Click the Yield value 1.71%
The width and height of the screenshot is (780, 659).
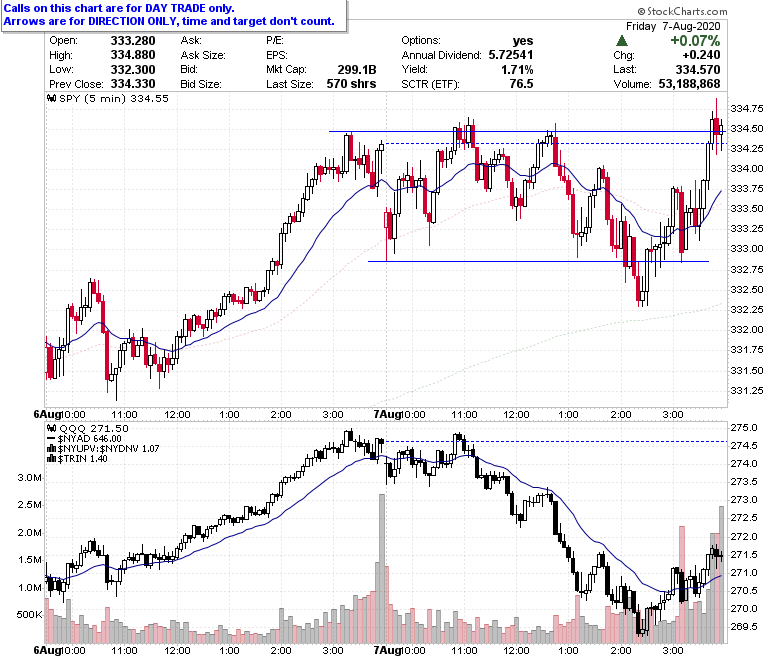click(517, 70)
